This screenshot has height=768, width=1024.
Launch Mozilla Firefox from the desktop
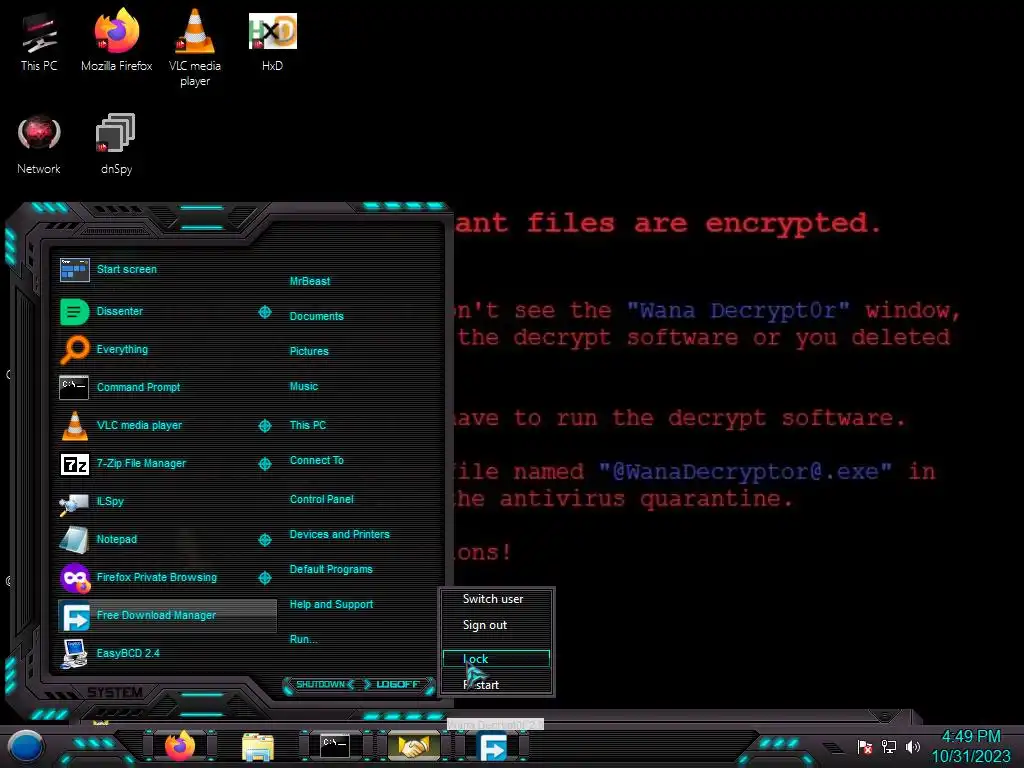(x=116, y=42)
